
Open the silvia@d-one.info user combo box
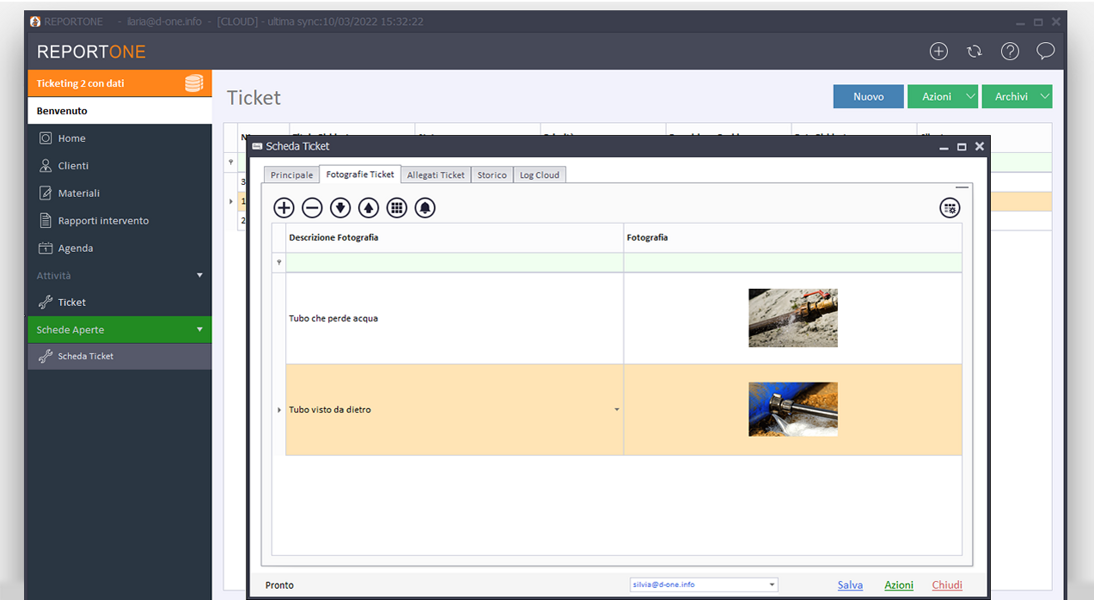click(703, 585)
